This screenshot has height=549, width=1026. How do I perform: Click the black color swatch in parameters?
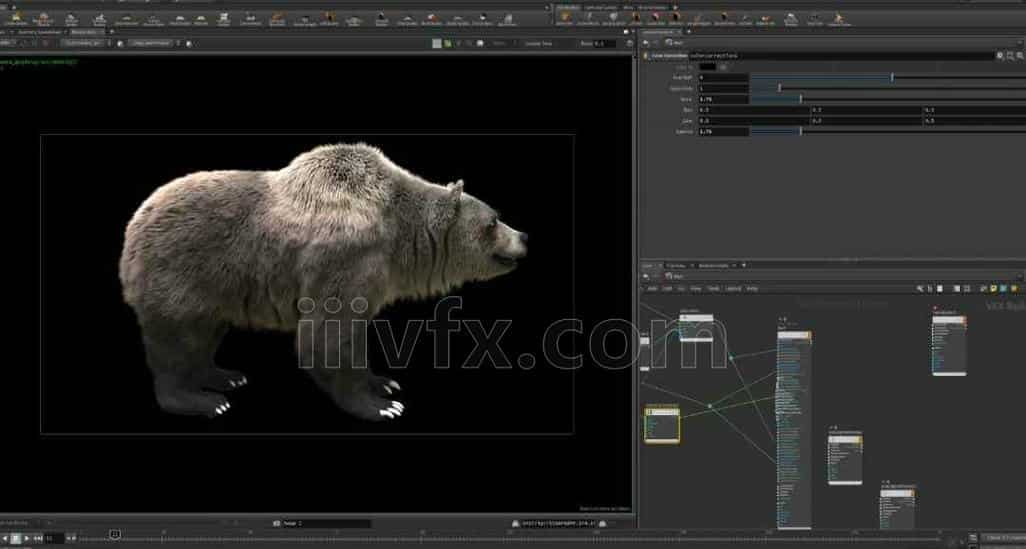(x=707, y=67)
